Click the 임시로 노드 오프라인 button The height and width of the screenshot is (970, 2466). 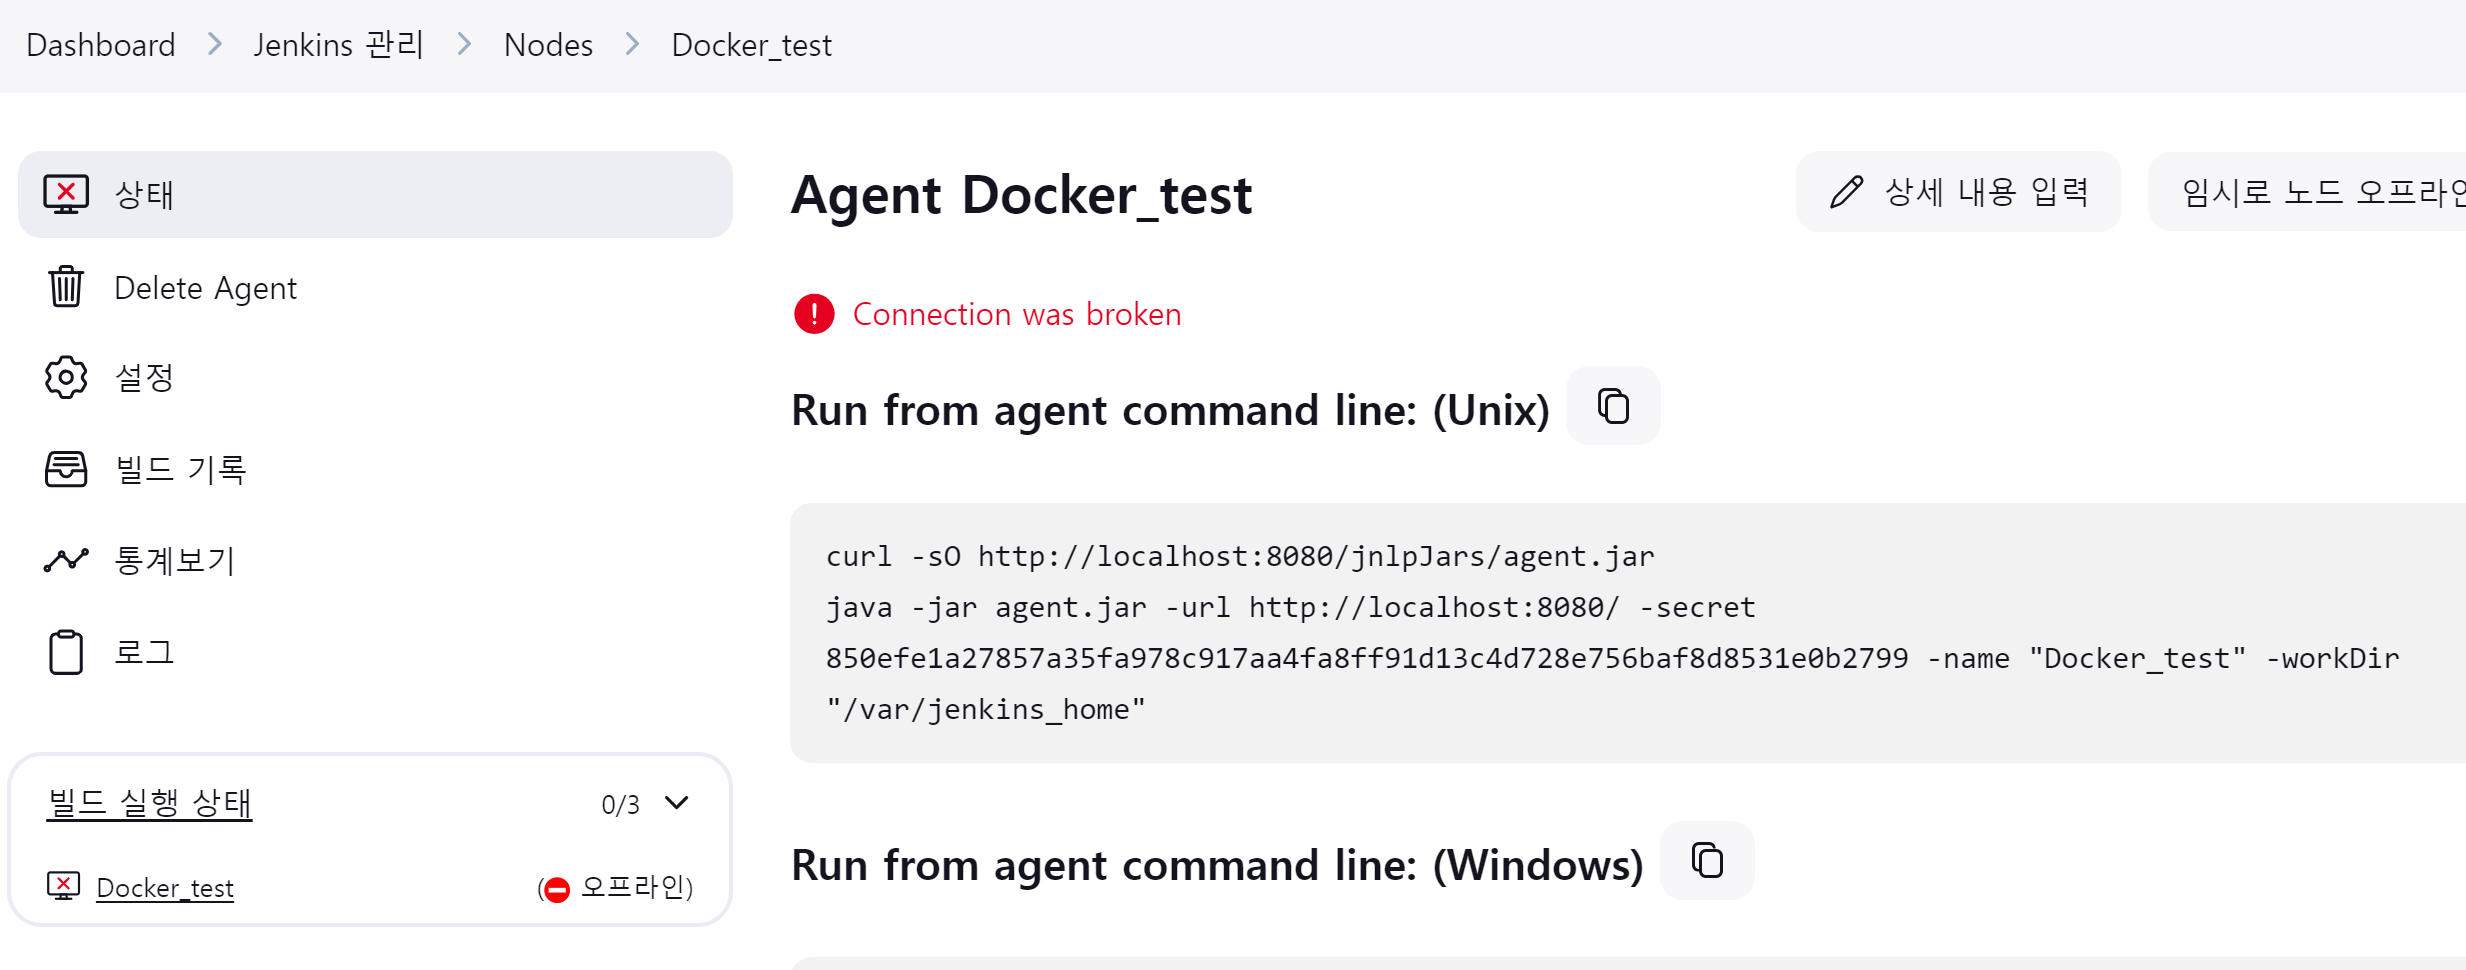[2307, 192]
